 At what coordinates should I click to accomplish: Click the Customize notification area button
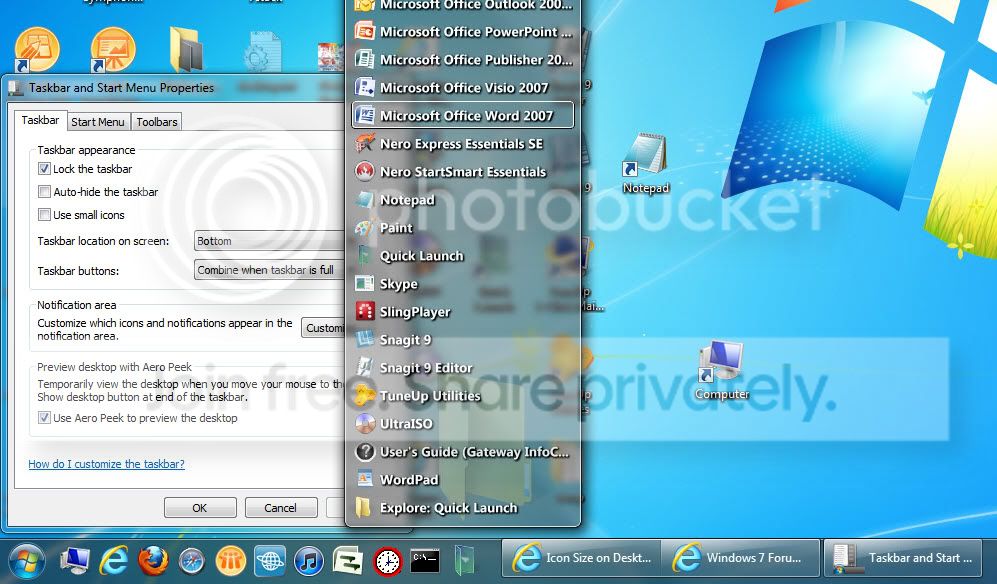(x=323, y=328)
